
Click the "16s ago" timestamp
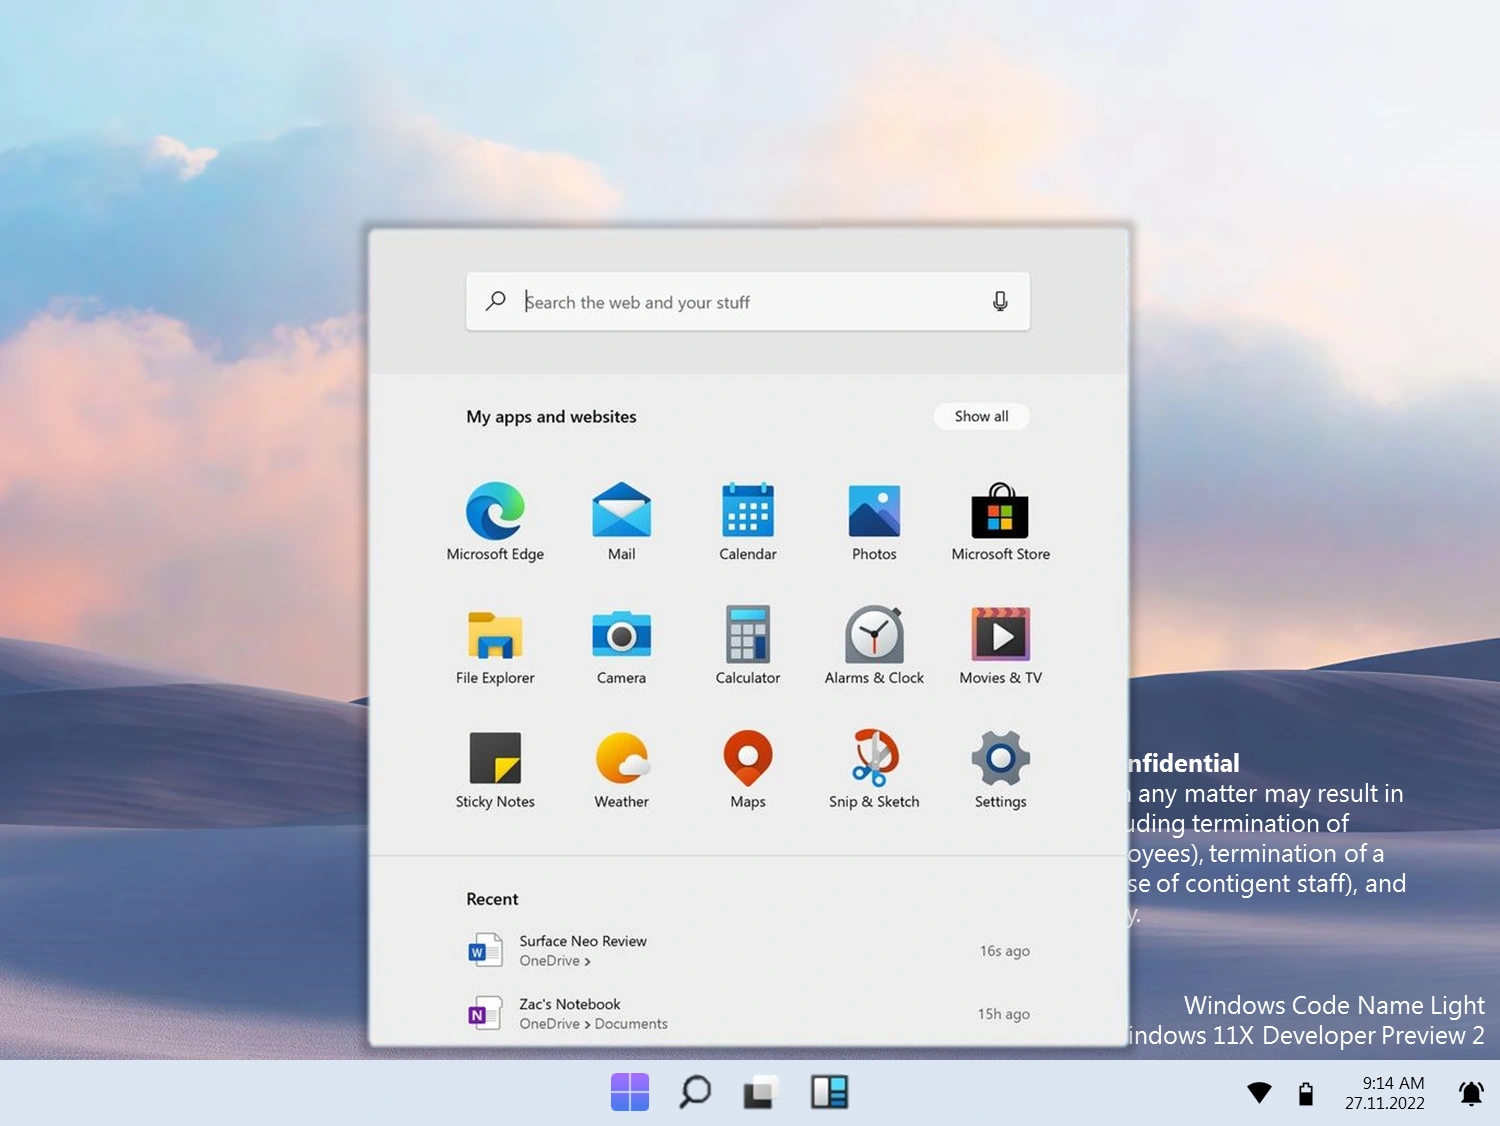point(1004,951)
